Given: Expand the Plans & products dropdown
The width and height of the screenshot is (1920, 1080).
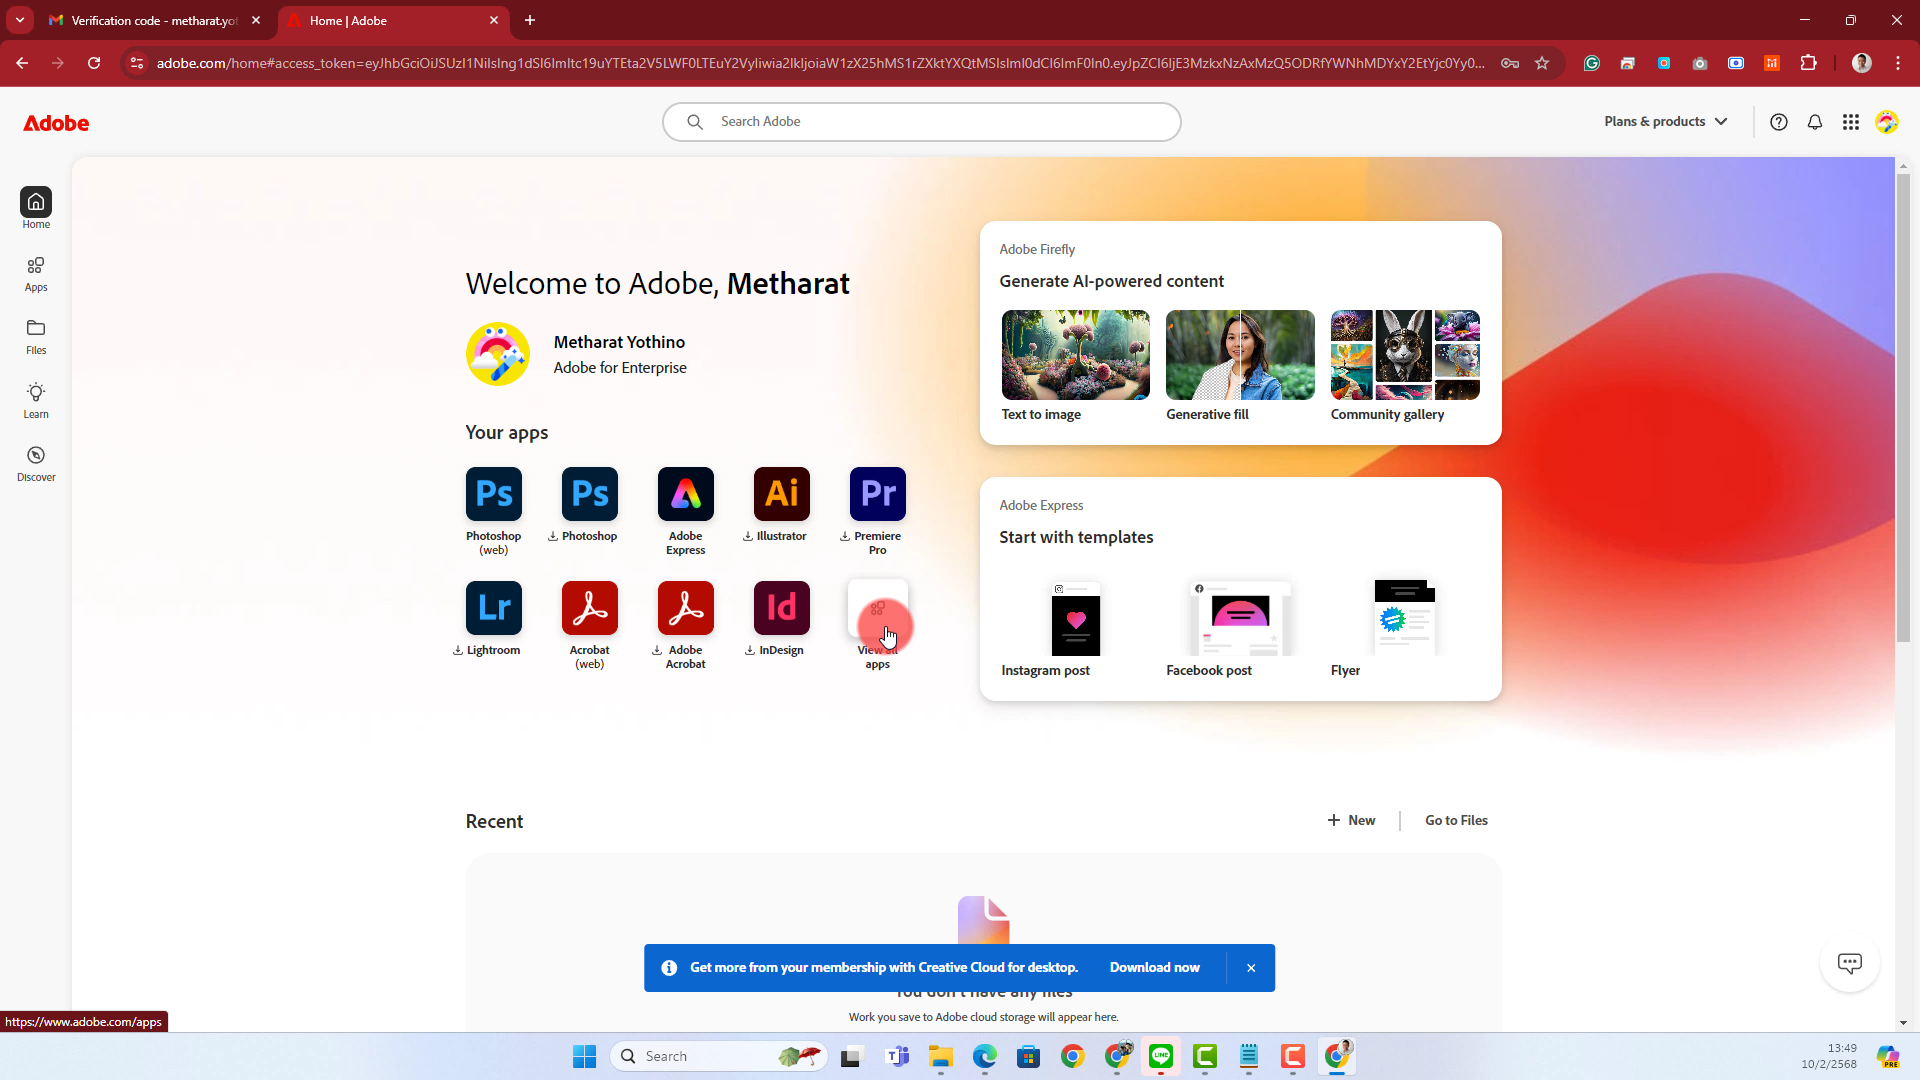Looking at the screenshot, I should click(x=1666, y=121).
